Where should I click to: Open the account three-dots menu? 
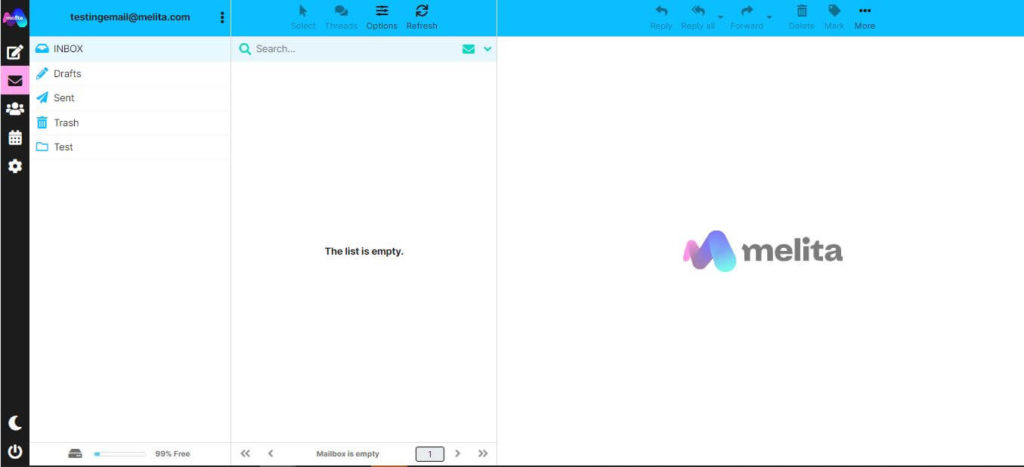point(222,17)
